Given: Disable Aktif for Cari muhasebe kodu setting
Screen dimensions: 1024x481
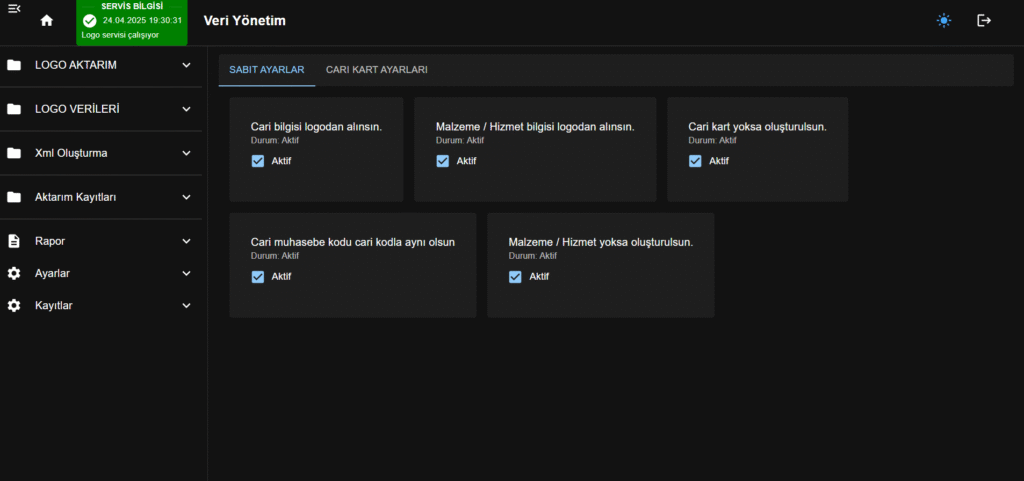Looking at the screenshot, I should [258, 277].
